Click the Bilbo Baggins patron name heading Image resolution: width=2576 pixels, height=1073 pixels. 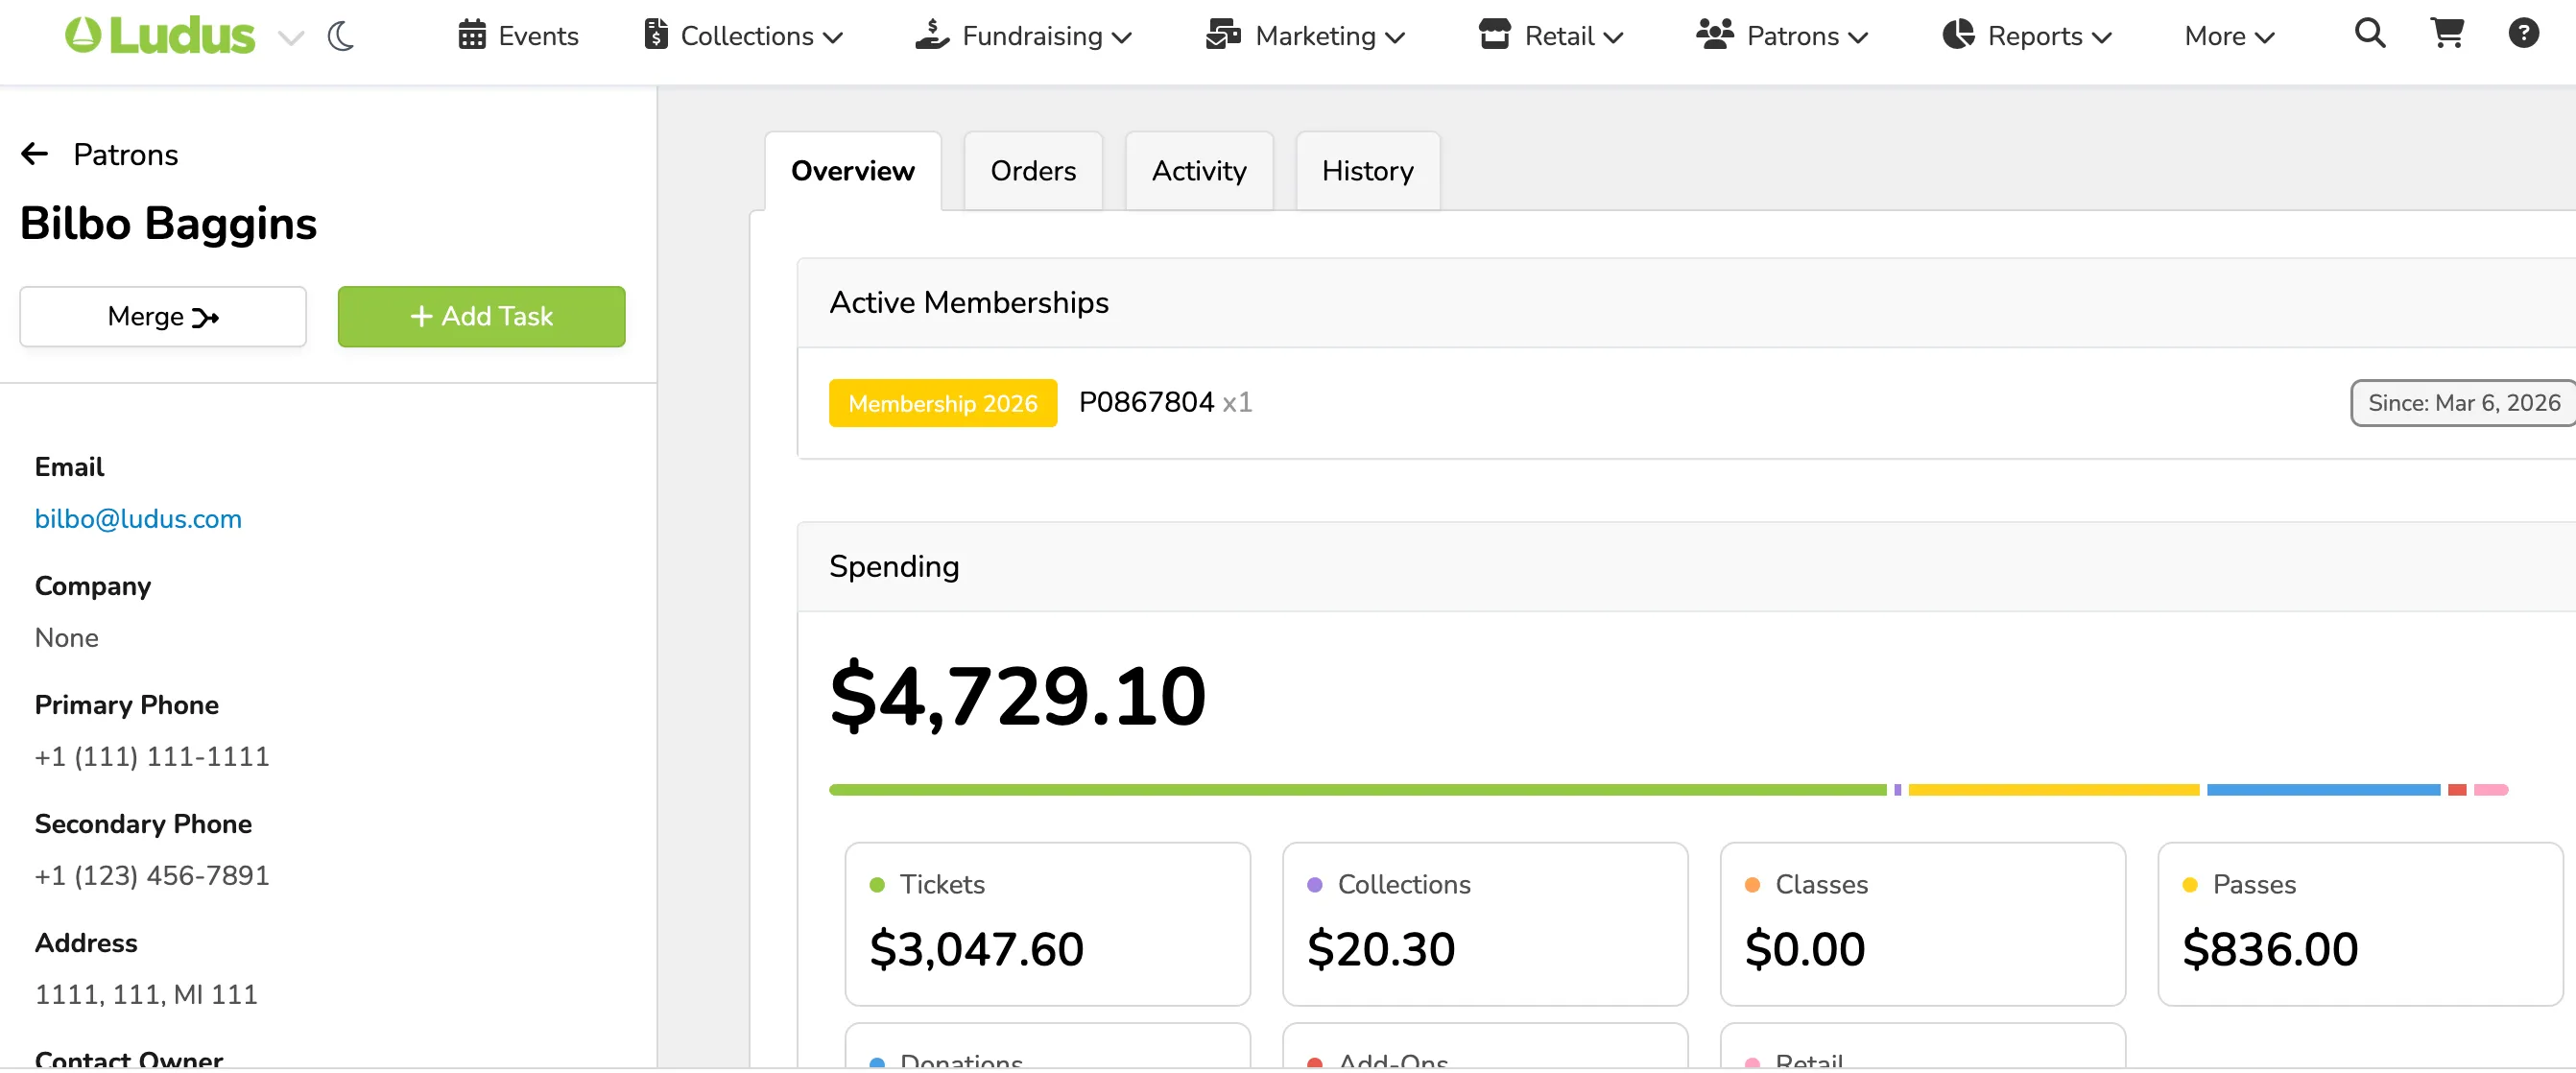[168, 223]
